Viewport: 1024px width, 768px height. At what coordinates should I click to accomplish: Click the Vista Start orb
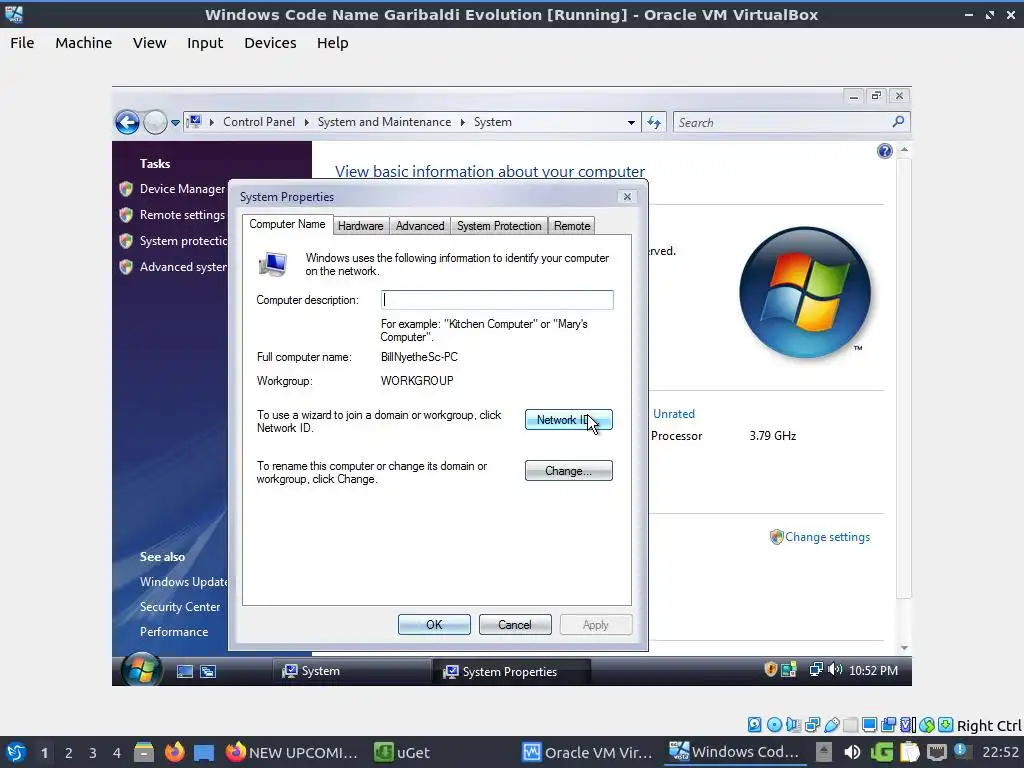tap(141, 669)
